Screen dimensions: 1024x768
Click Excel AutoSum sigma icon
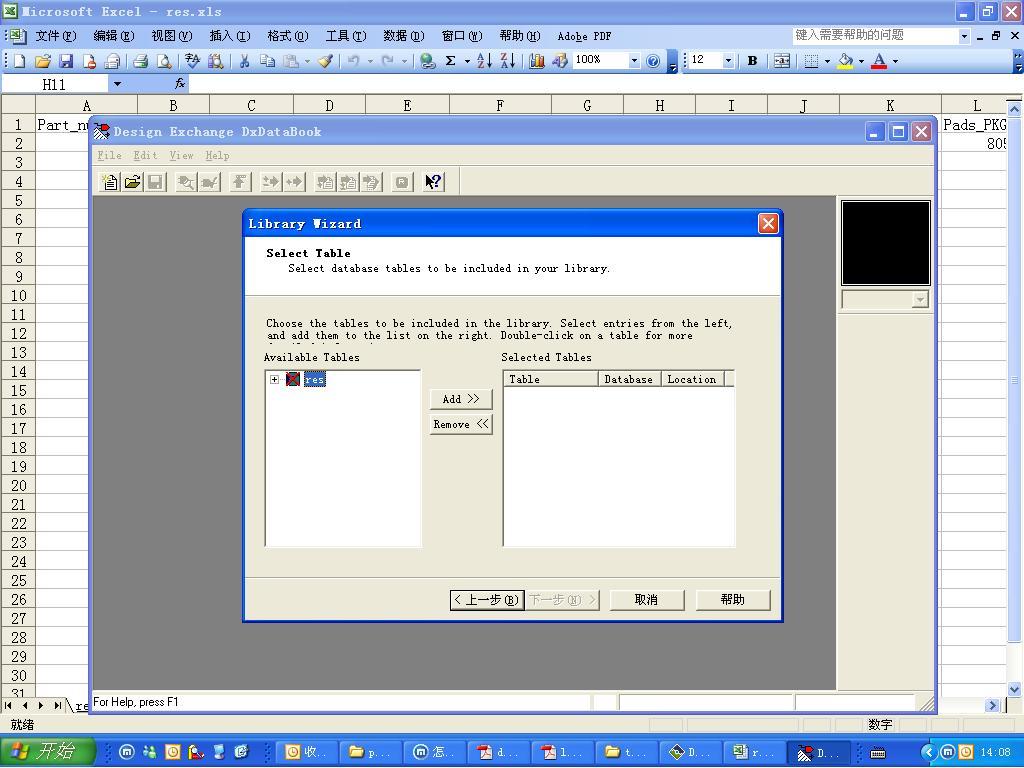(x=450, y=61)
